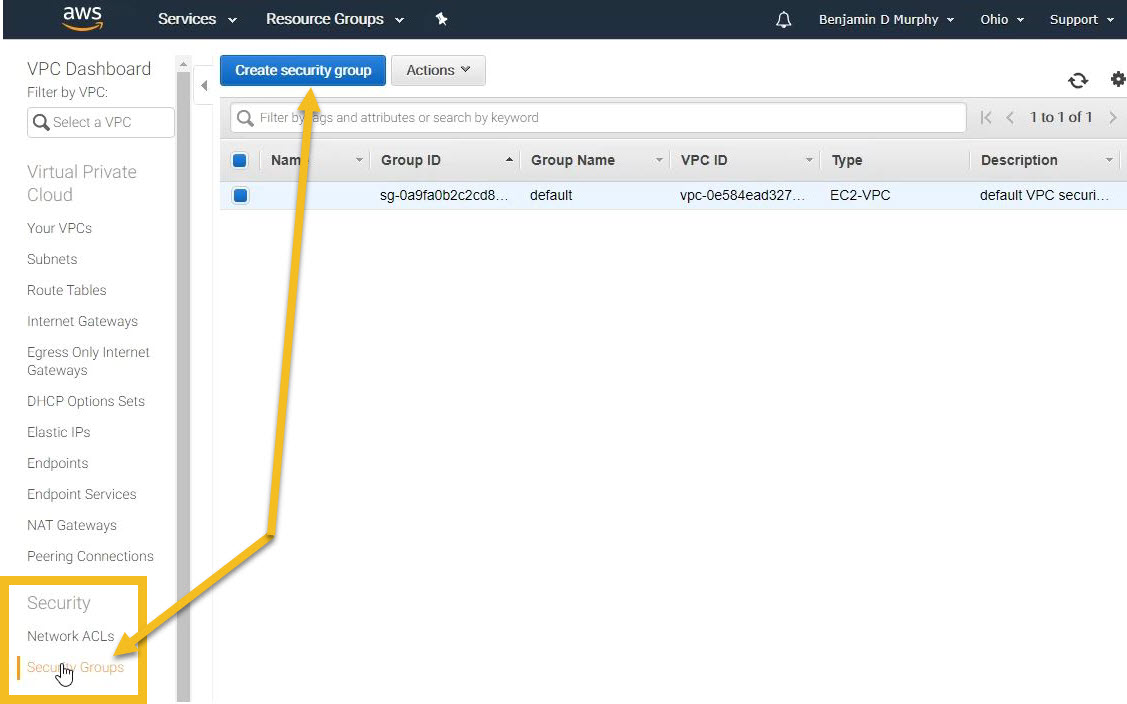Open the Group Name column filter arrow
The width and height of the screenshot is (1127, 704).
click(658, 160)
